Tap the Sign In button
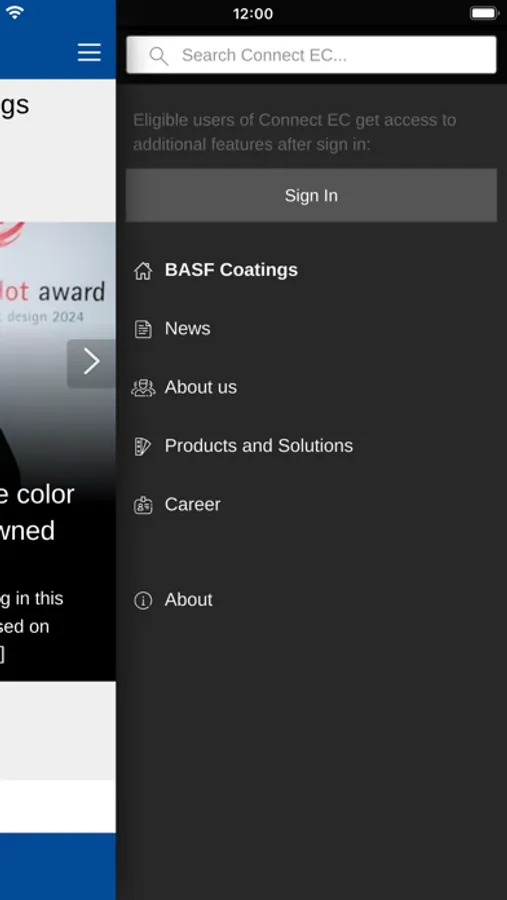The width and height of the screenshot is (507, 900). click(x=311, y=196)
